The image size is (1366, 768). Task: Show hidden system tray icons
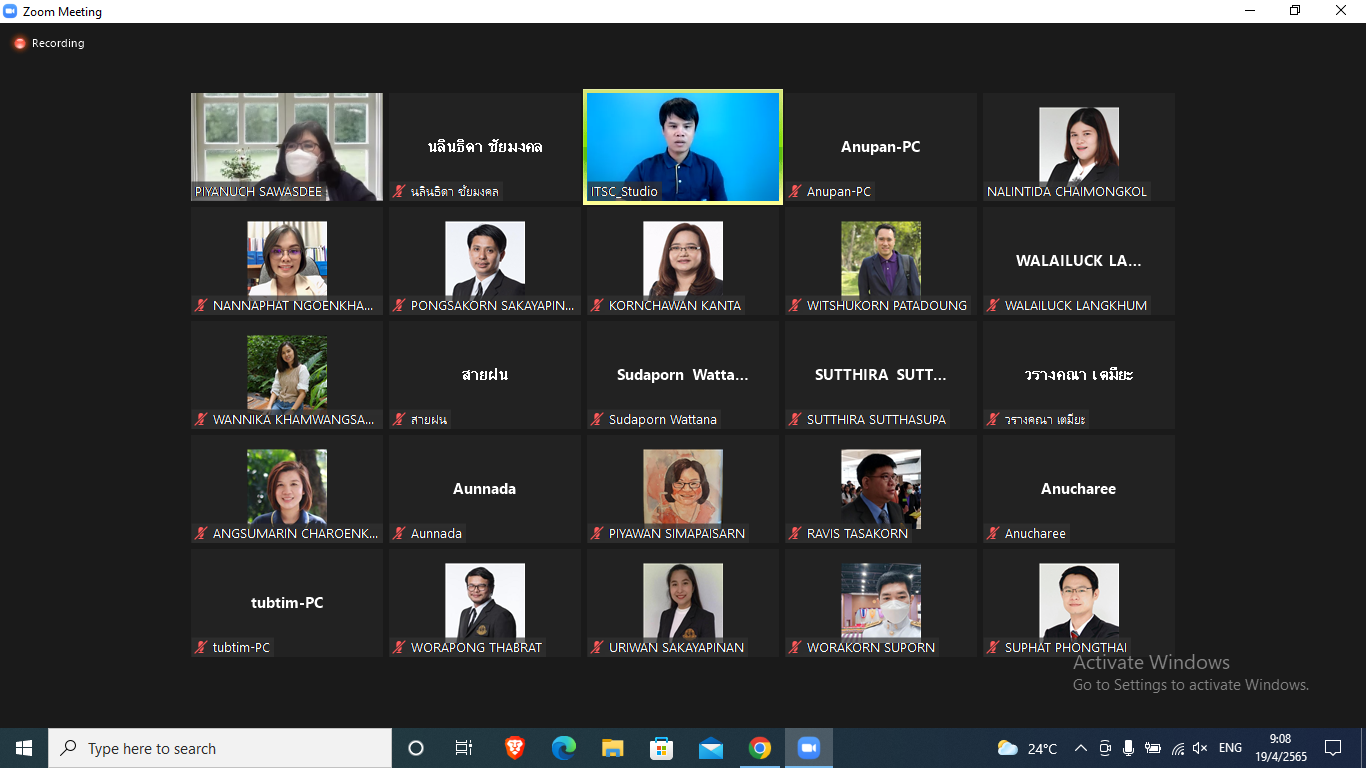click(x=1081, y=748)
